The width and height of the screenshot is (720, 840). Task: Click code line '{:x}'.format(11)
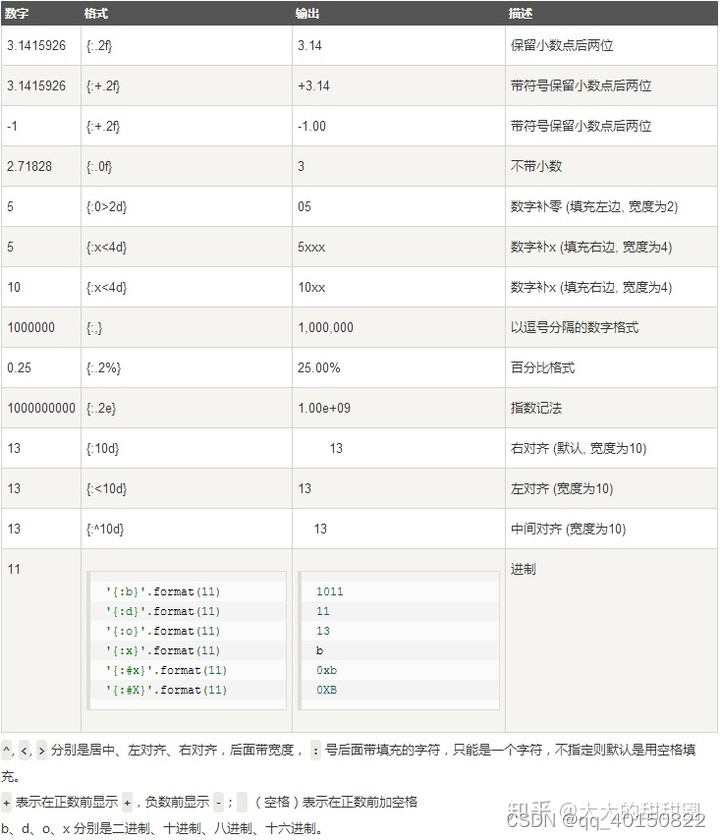click(163, 650)
